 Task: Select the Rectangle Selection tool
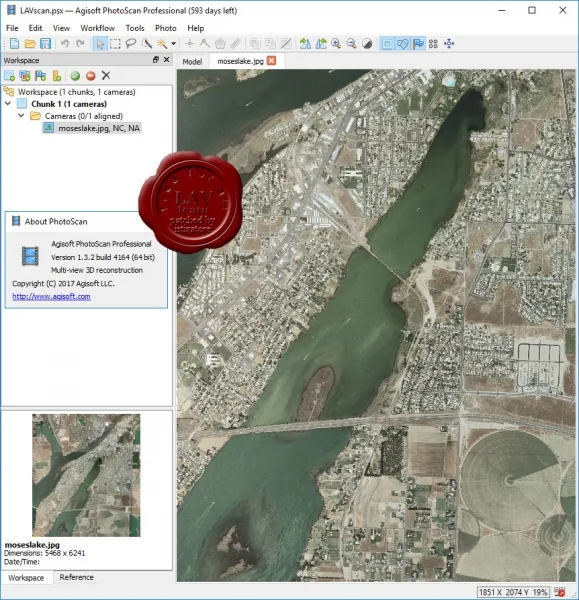point(115,44)
